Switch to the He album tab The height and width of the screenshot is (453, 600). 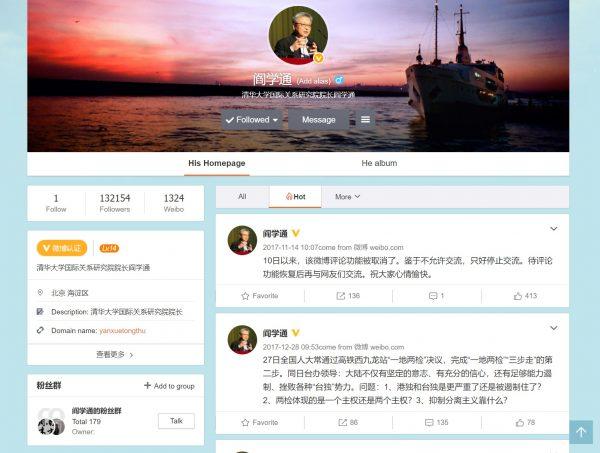pos(379,163)
